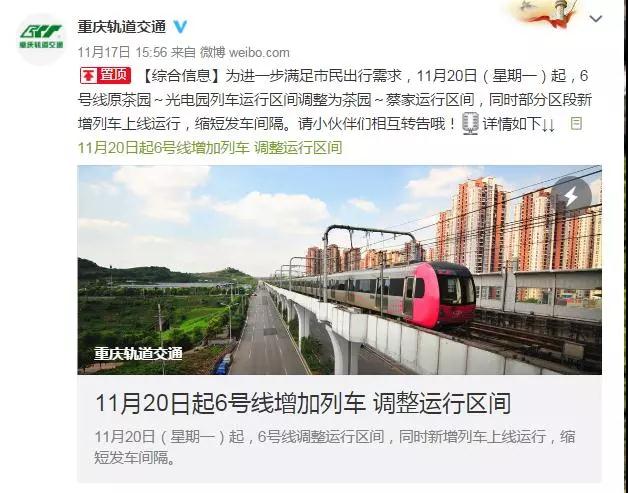Click the decorative banner graphic at top right
Screen dimensions: 628x493
[x=546, y=14]
